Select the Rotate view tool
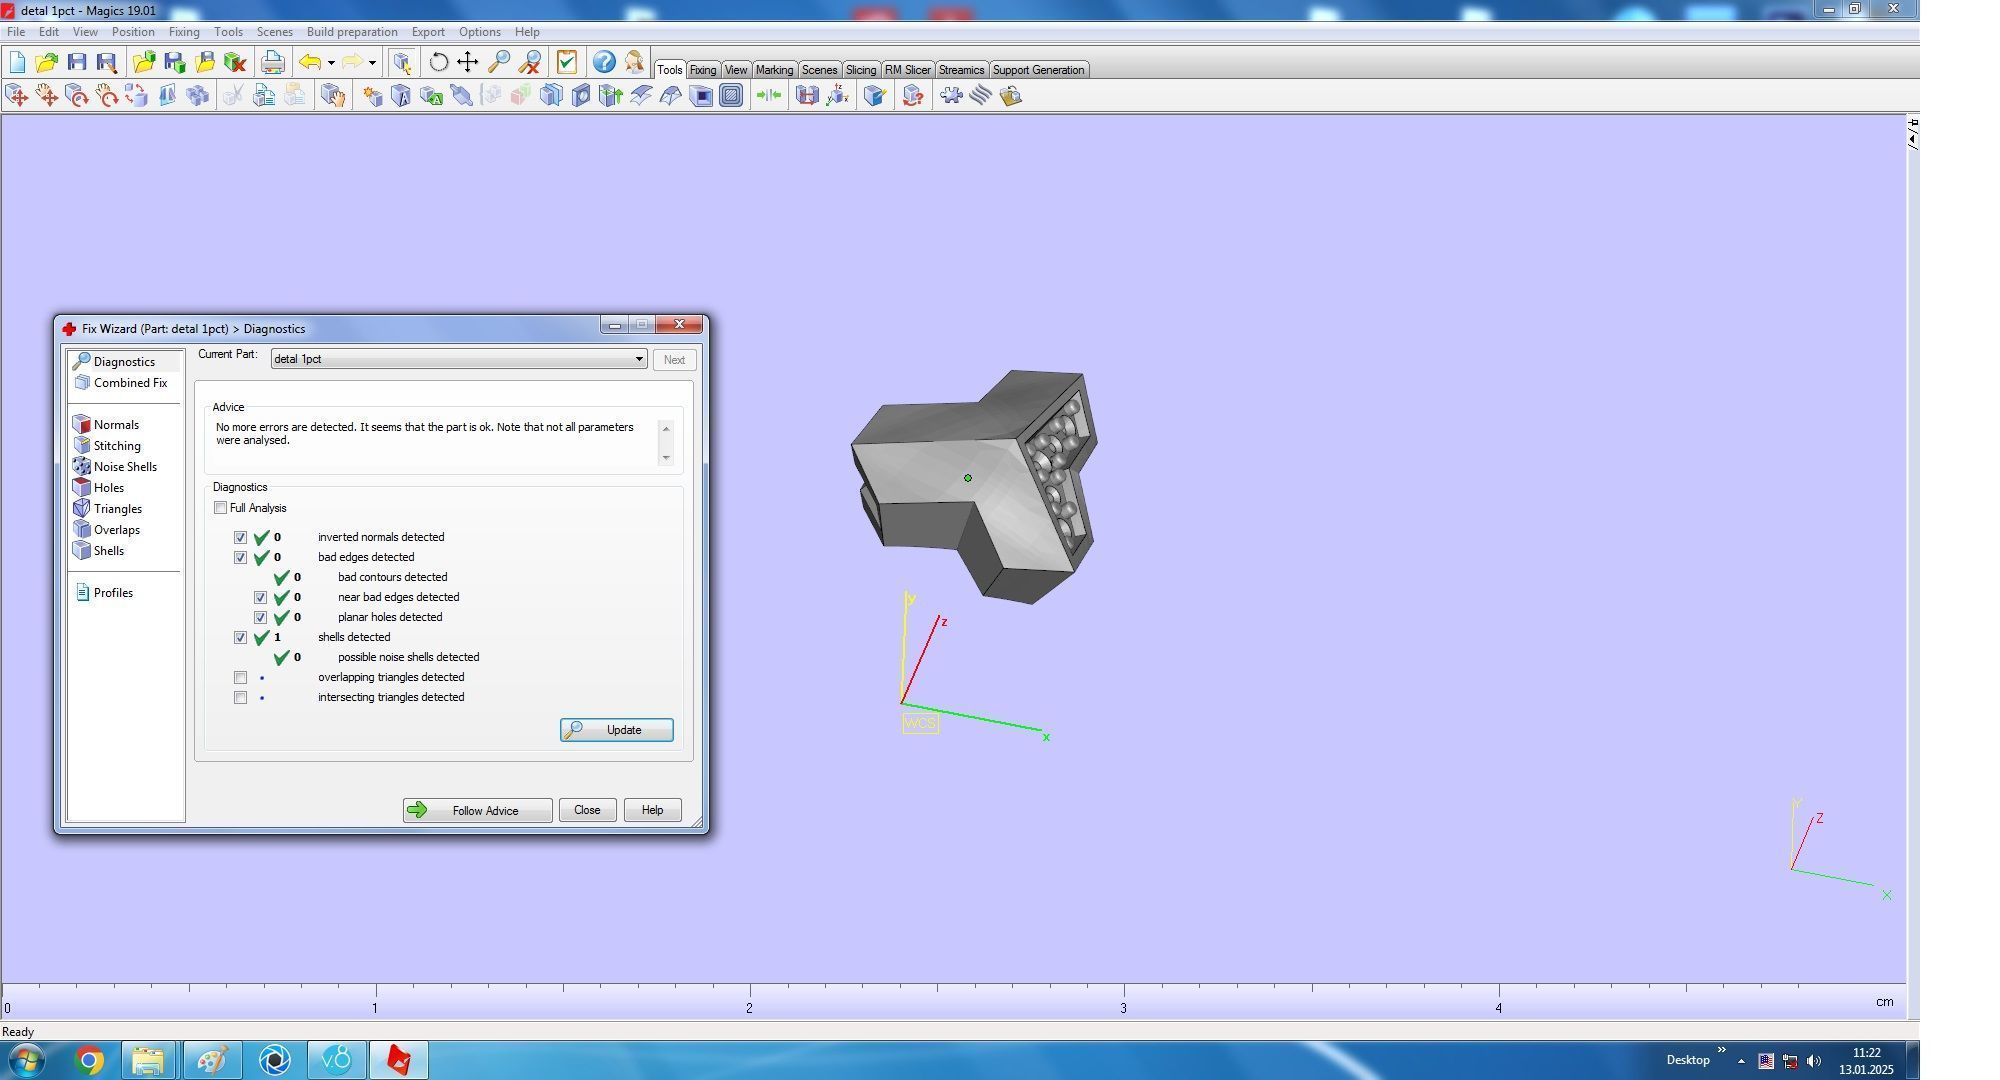This screenshot has width=2000, height=1080. pos(438,62)
